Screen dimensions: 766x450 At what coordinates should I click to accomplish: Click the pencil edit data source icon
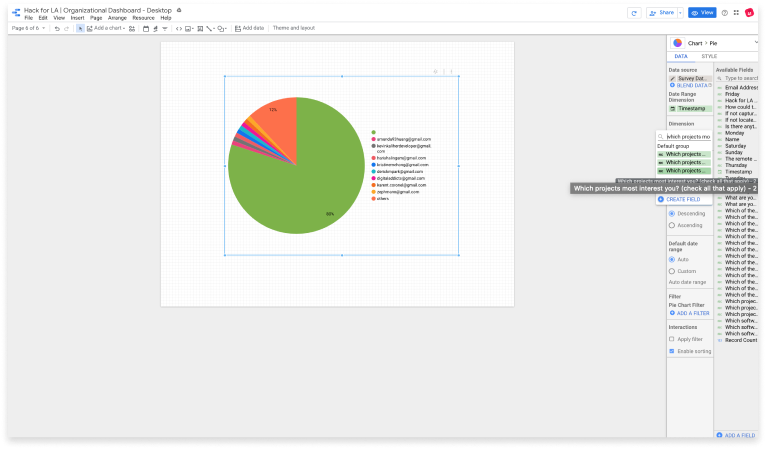point(673,78)
